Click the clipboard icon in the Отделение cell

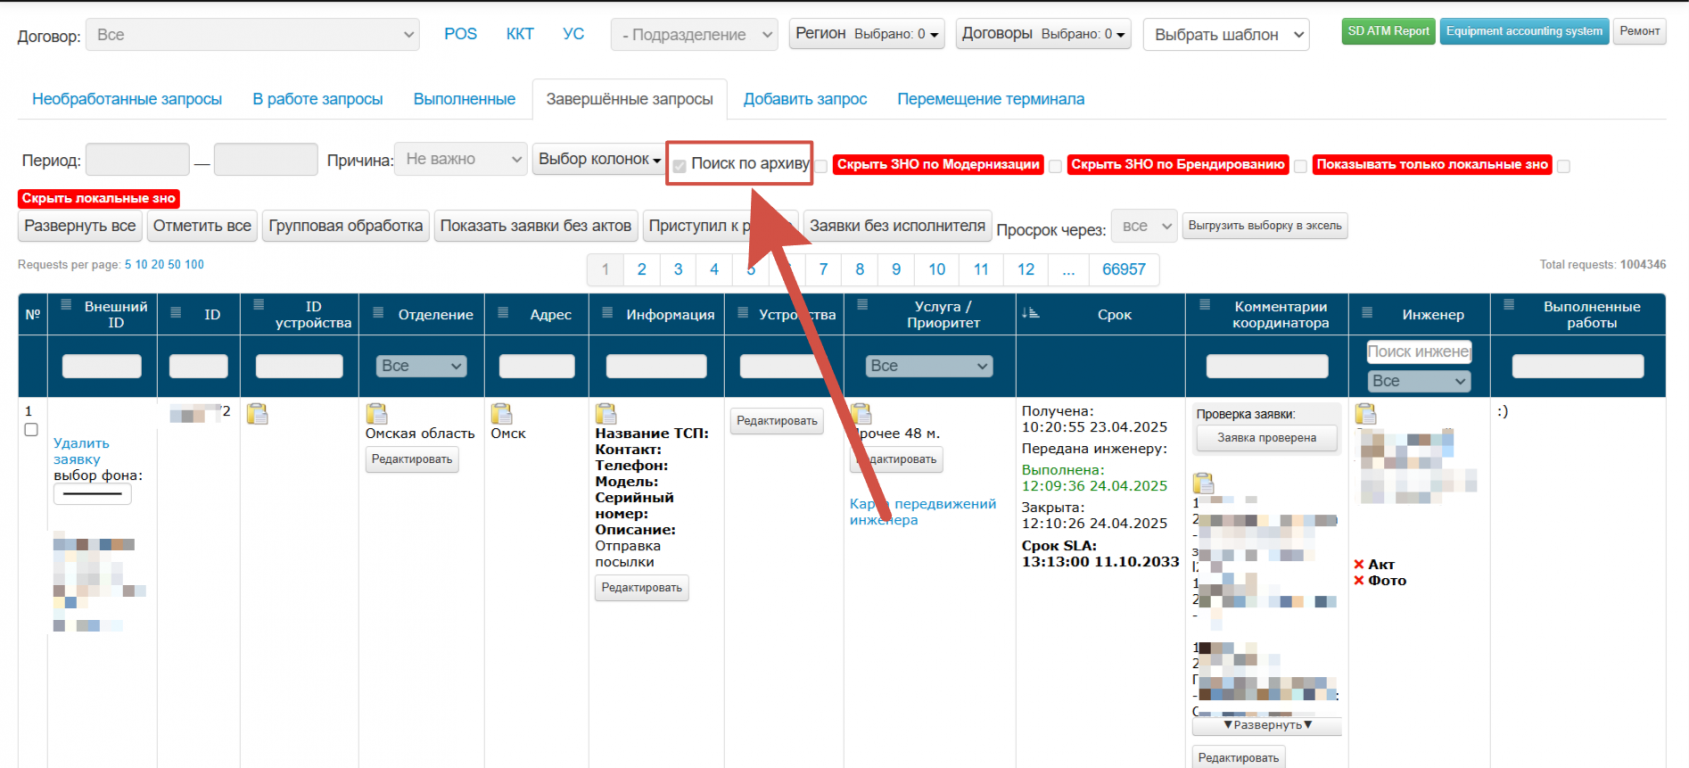[376, 413]
